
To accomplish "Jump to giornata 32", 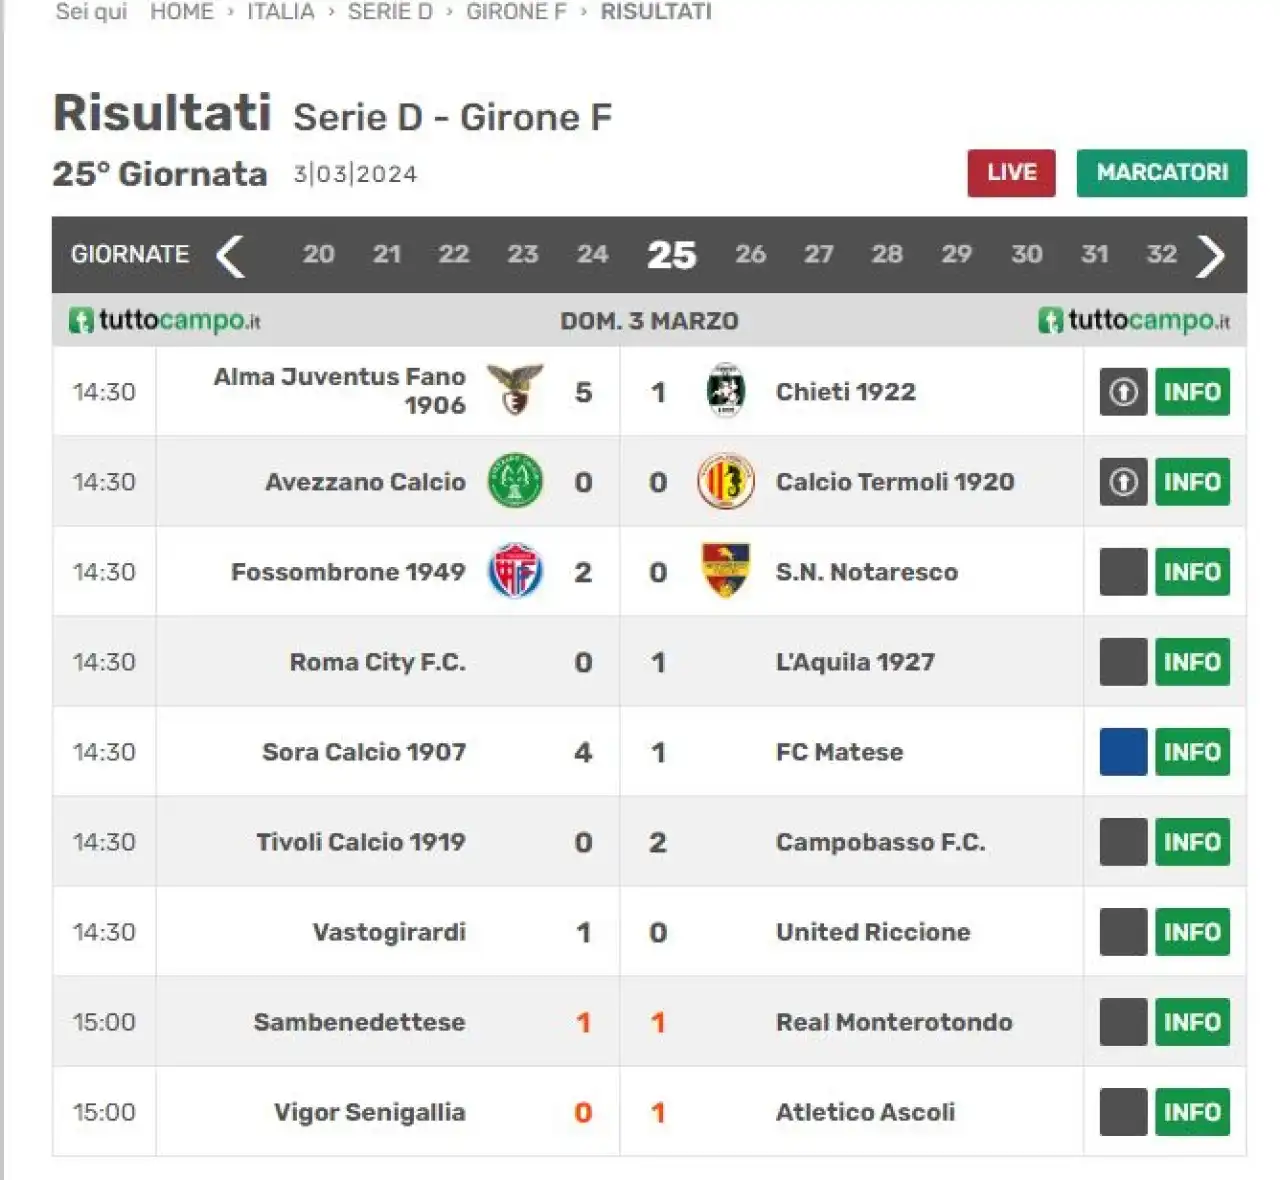I will pyautogui.click(x=1161, y=254).
